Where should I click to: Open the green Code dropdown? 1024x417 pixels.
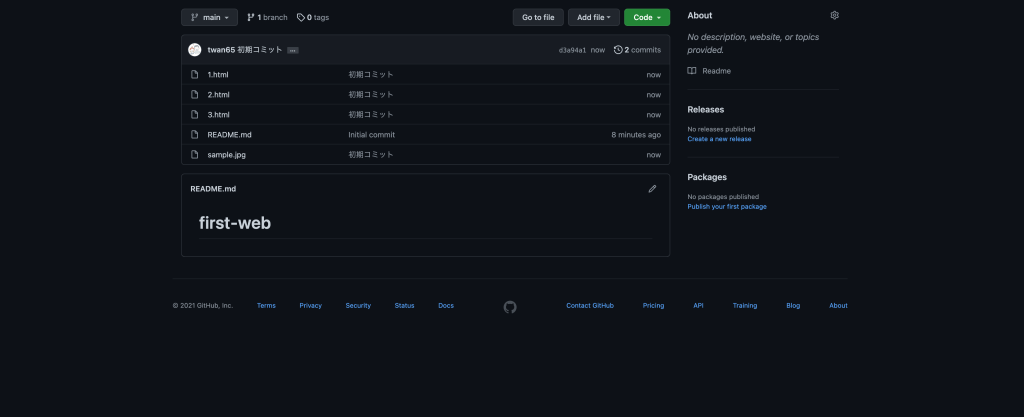(x=647, y=17)
